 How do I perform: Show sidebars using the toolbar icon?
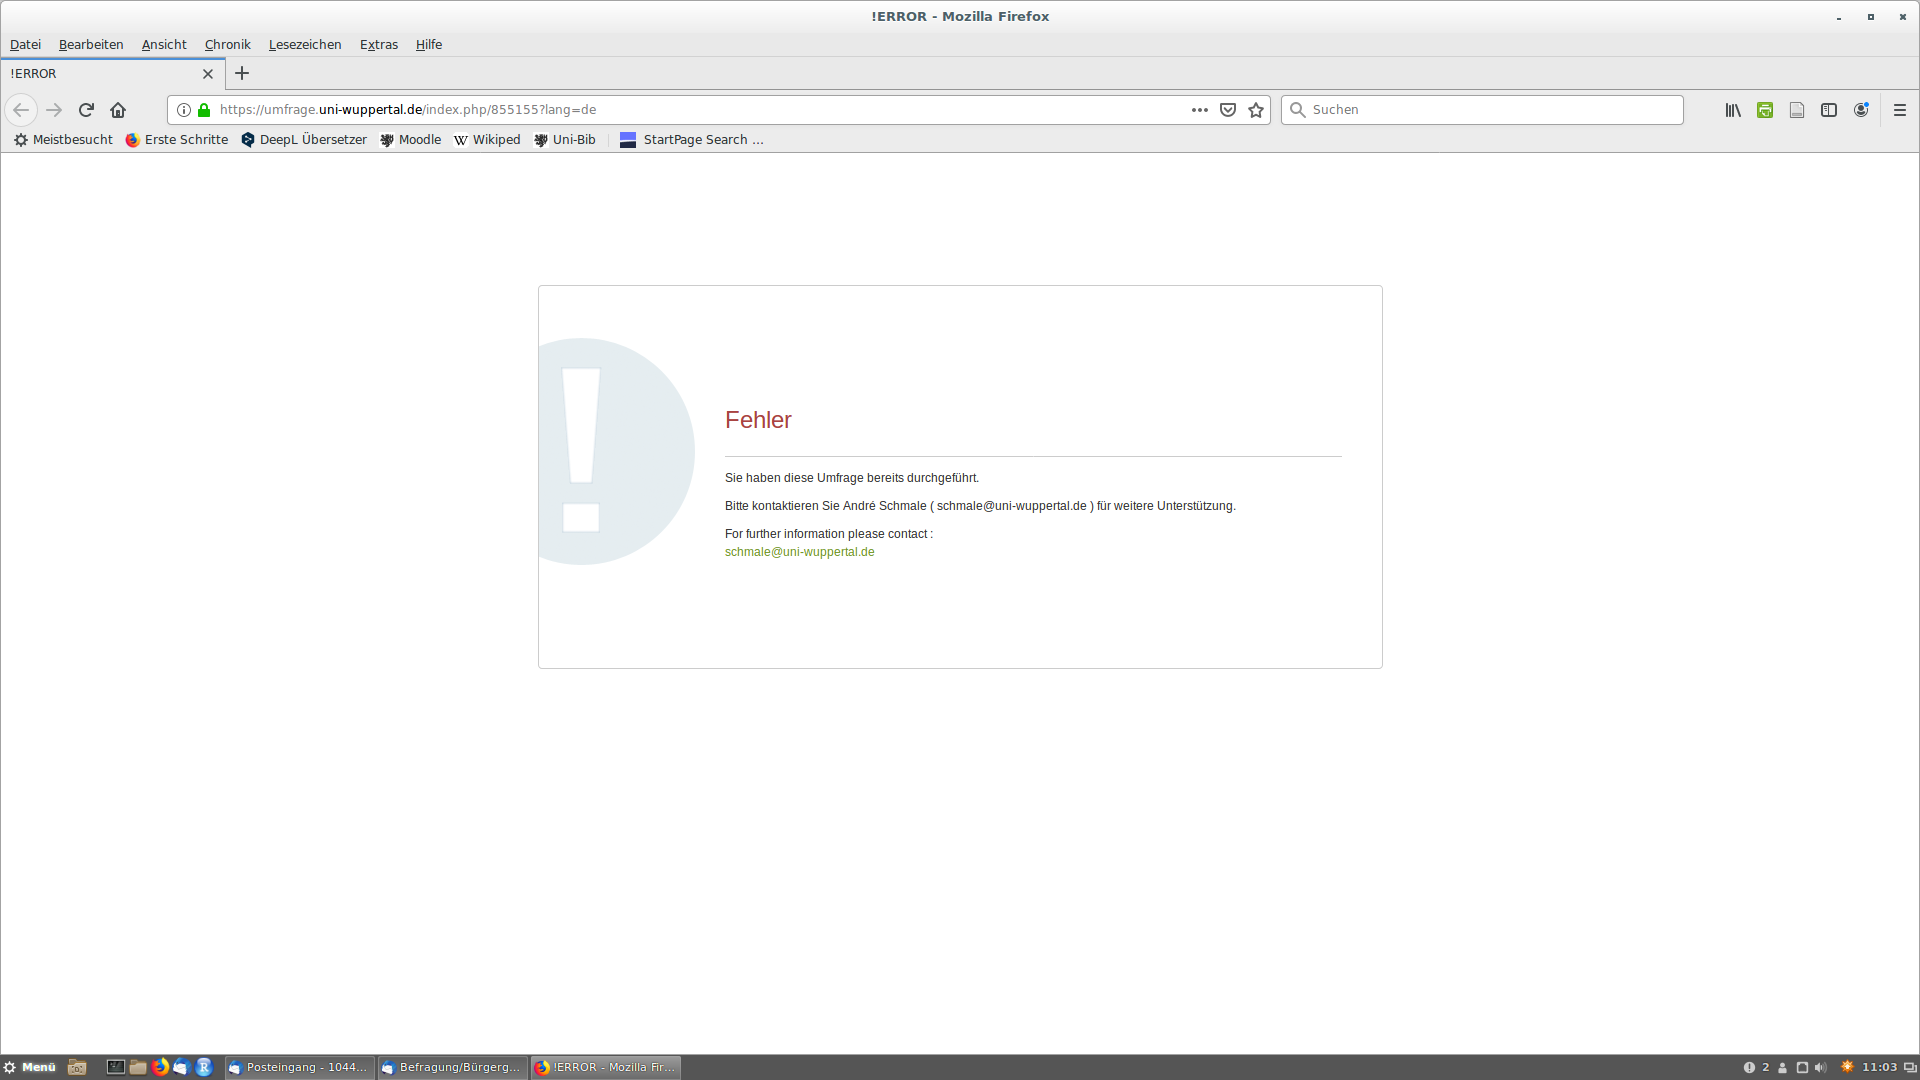coord(1829,110)
